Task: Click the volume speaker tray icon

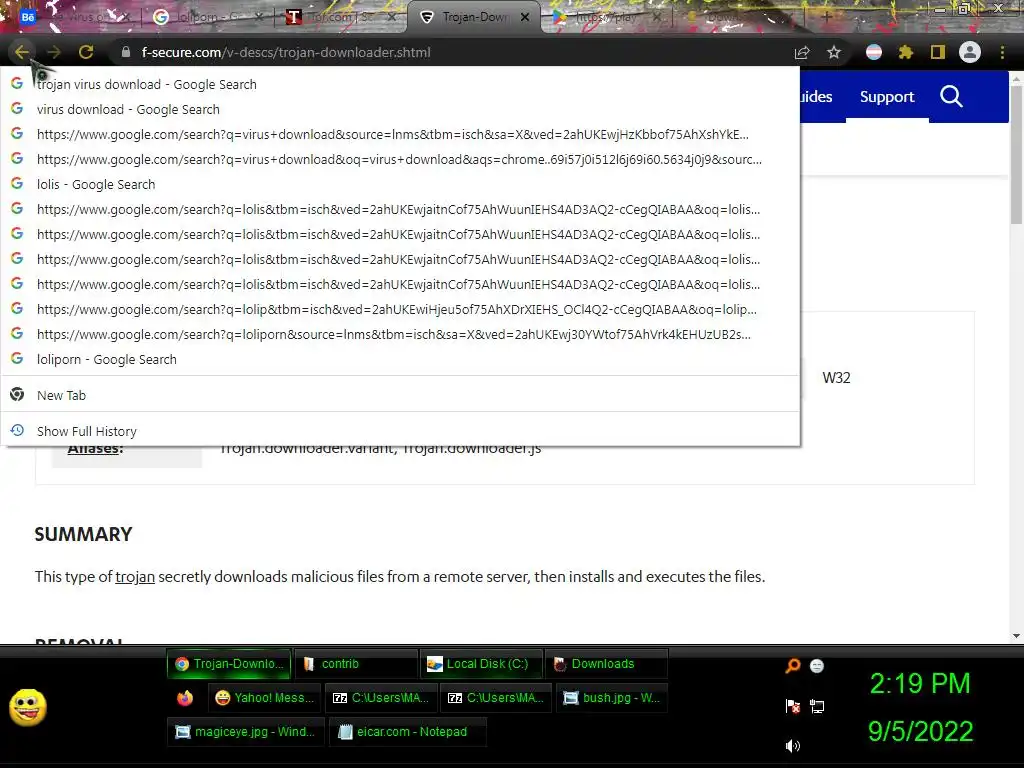Action: (x=793, y=746)
